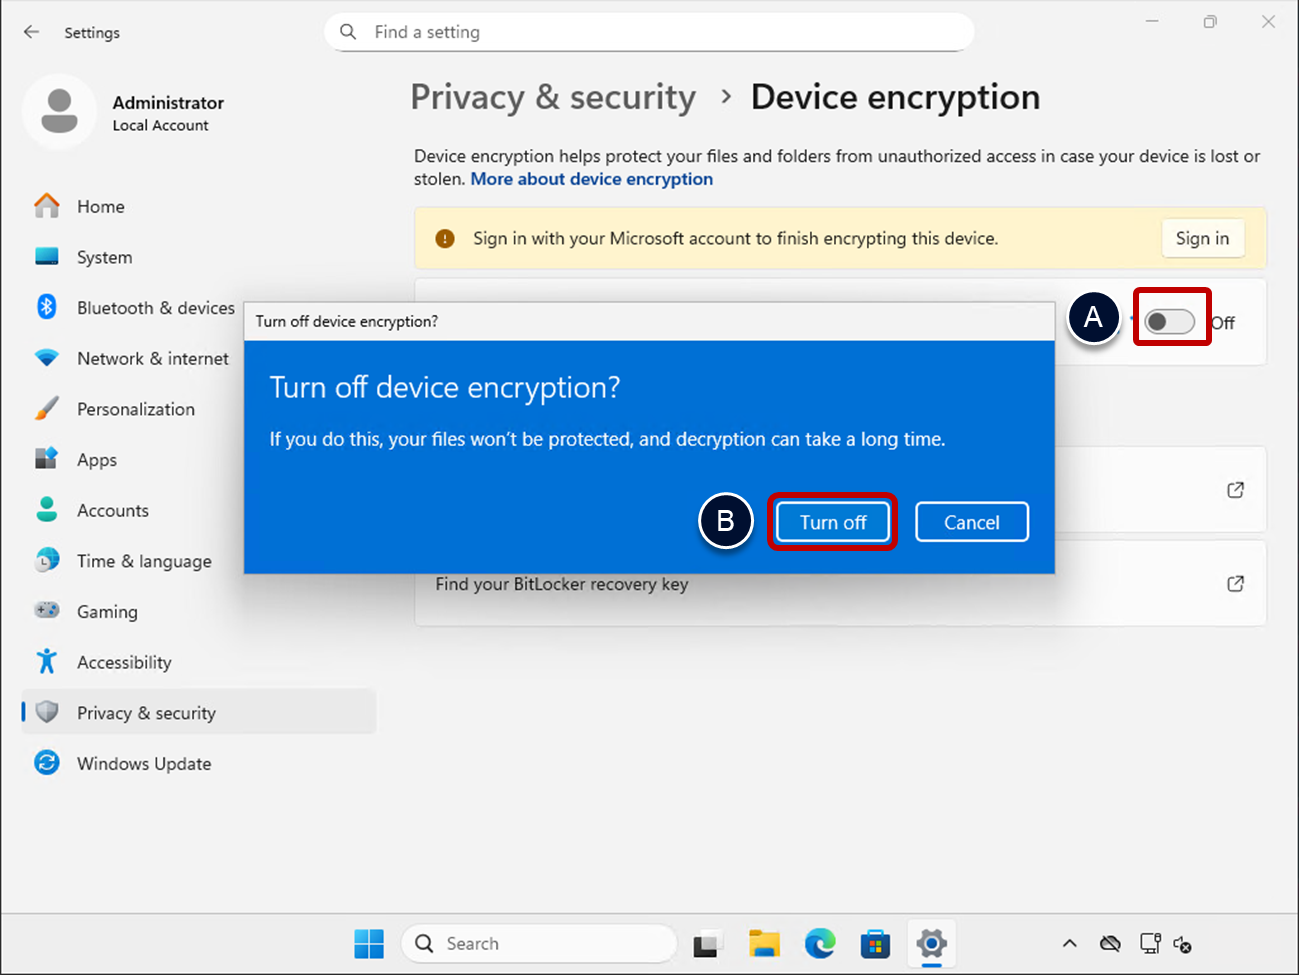Open Microsoft Edge from the taskbar
This screenshot has height=975, width=1299.
coord(820,943)
